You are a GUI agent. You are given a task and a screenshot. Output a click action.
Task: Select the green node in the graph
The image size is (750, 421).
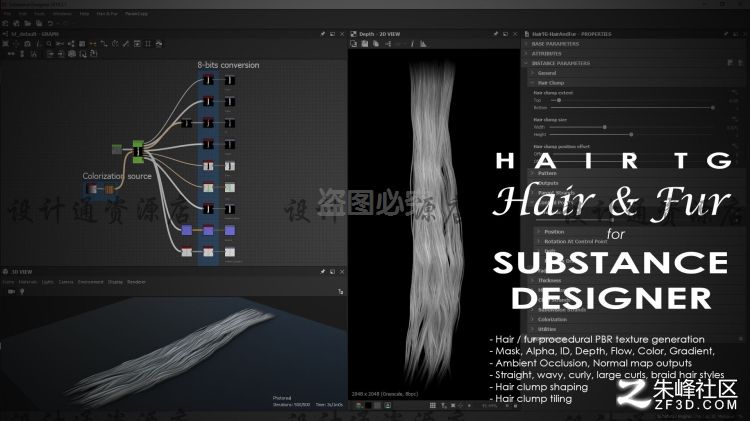point(138,151)
